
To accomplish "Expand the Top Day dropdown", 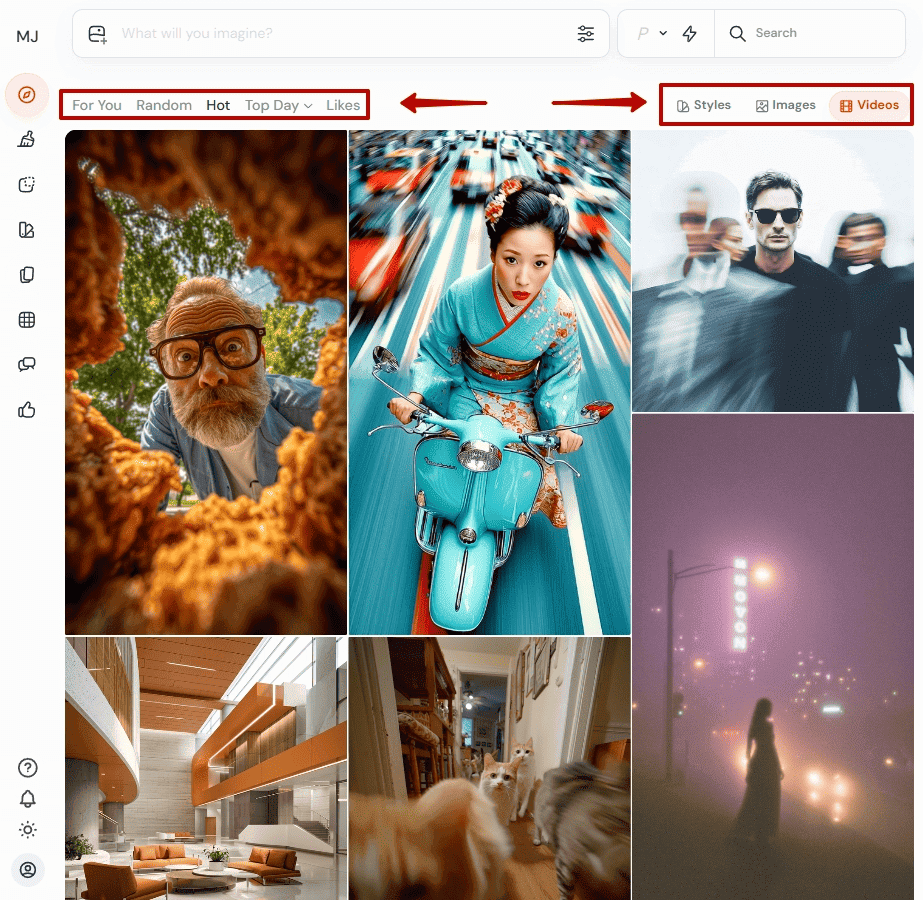I will click(278, 105).
